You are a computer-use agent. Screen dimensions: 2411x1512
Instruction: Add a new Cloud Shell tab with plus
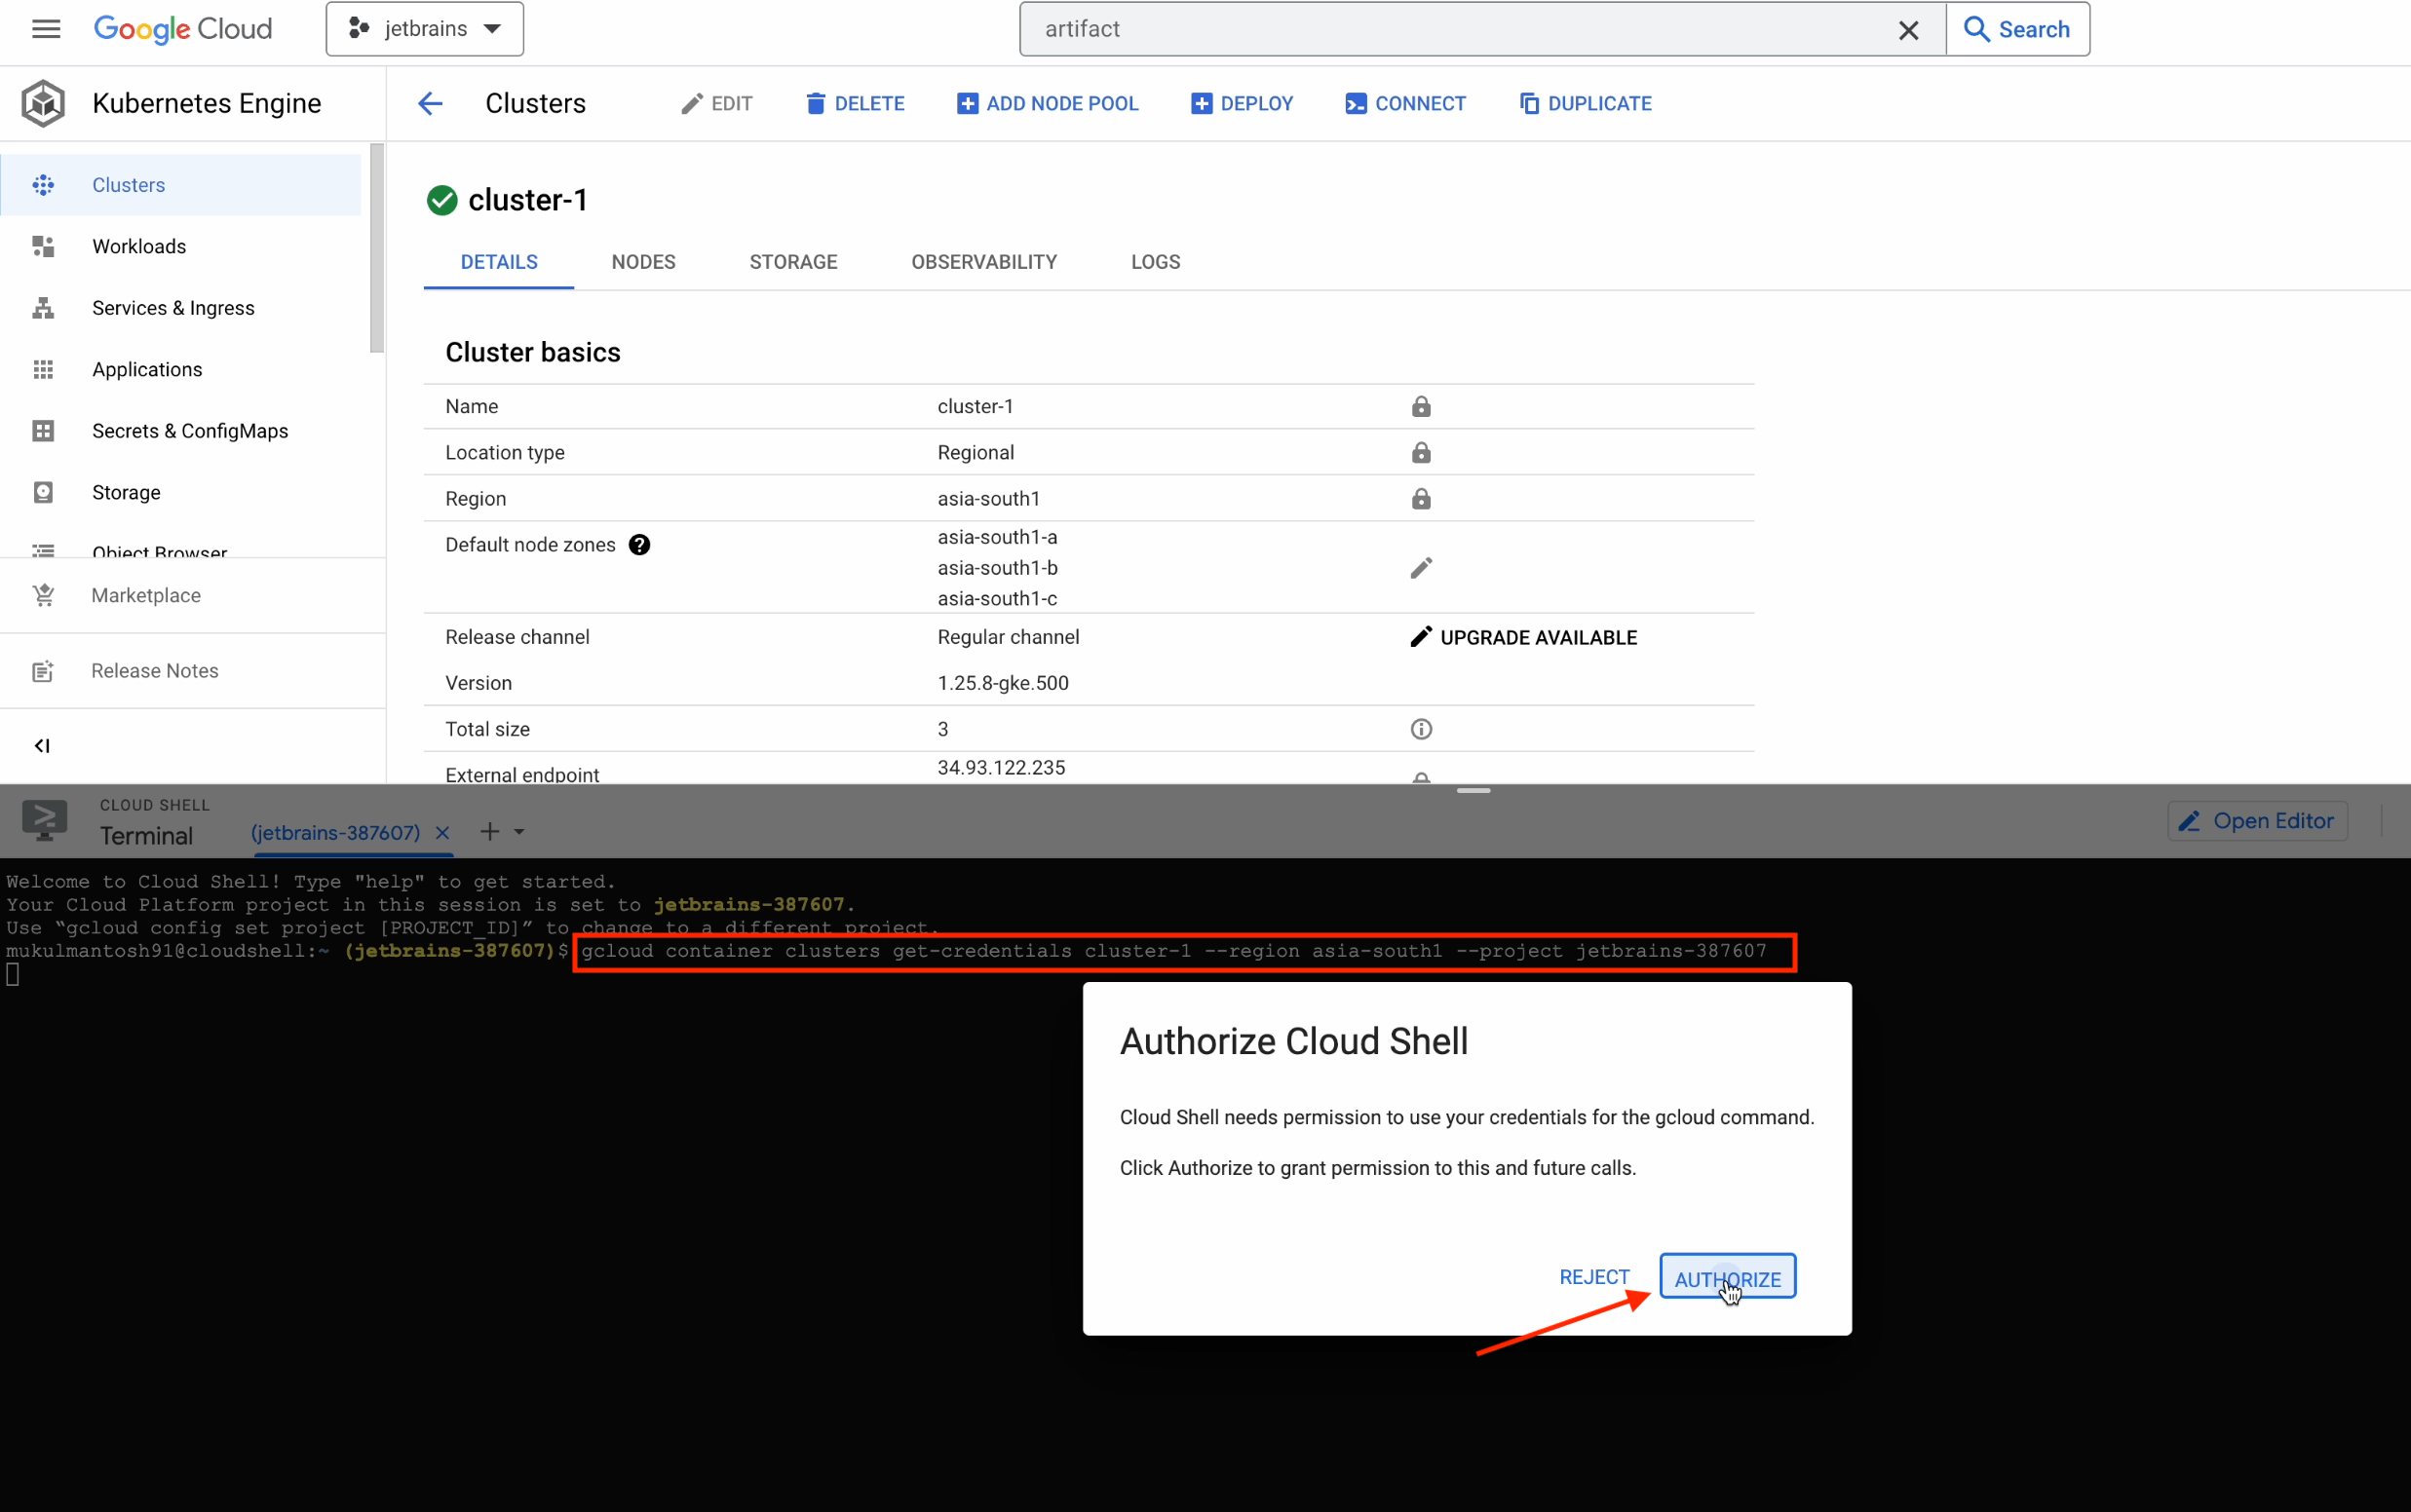pos(489,832)
